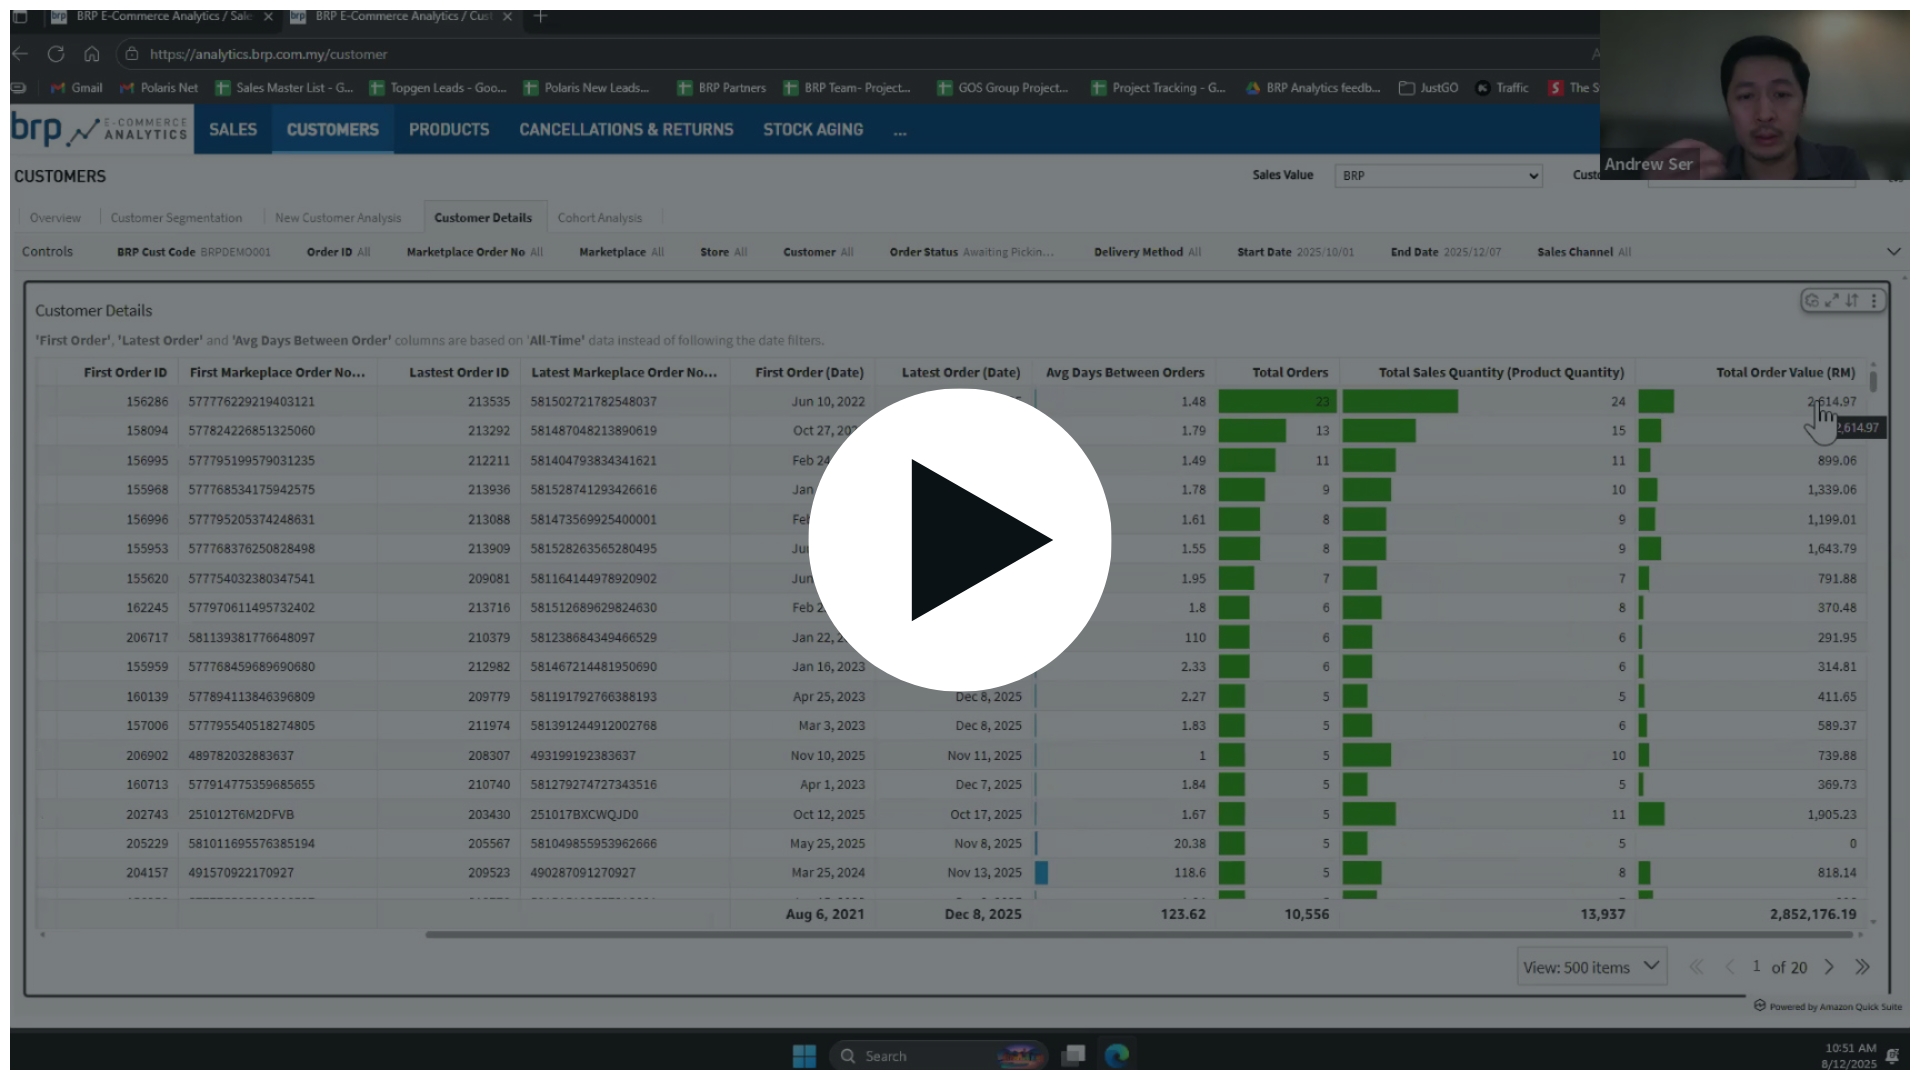1920x1080 pixels.
Task: Switch to Cohort Analysis tab
Action: coord(599,218)
